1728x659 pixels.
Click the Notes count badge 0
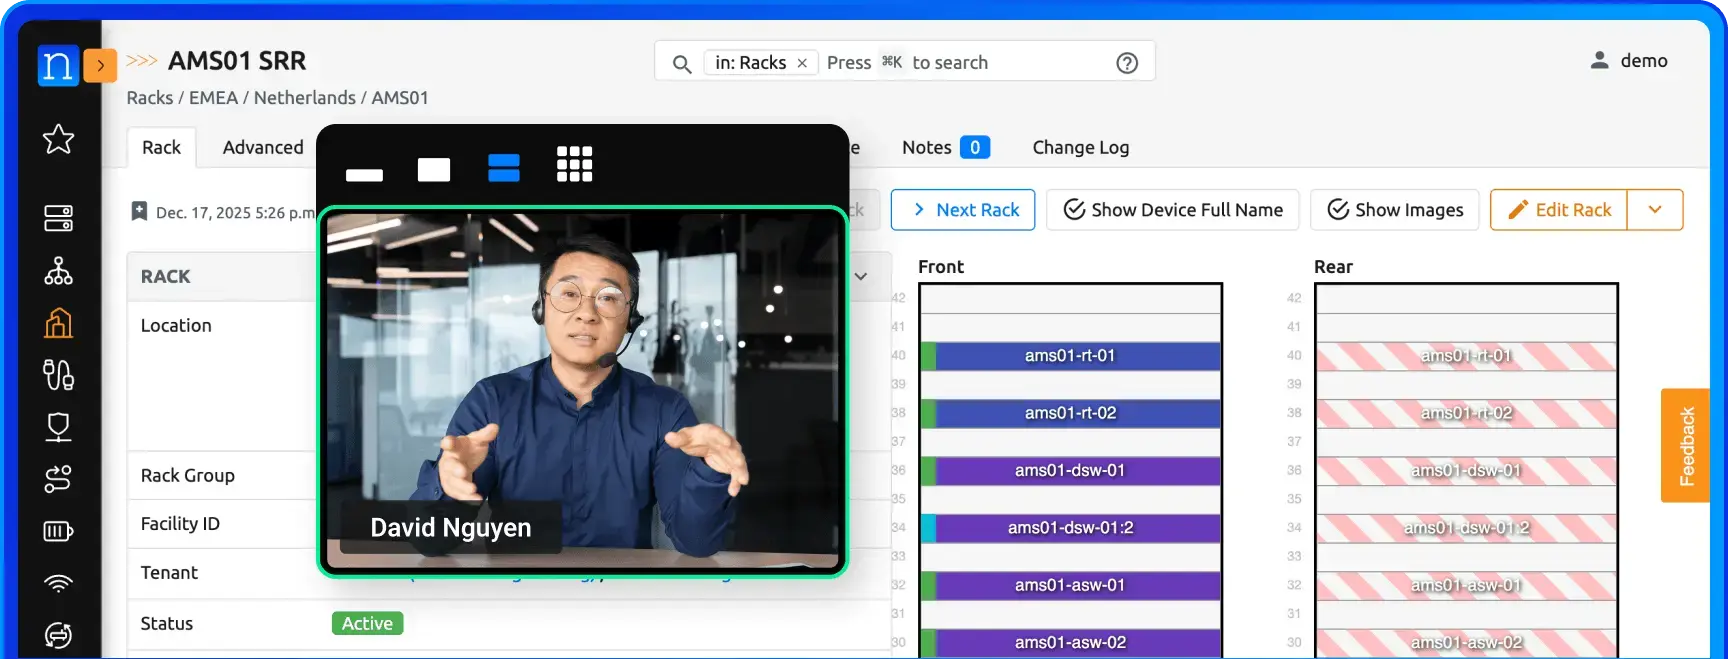pyautogui.click(x=975, y=147)
